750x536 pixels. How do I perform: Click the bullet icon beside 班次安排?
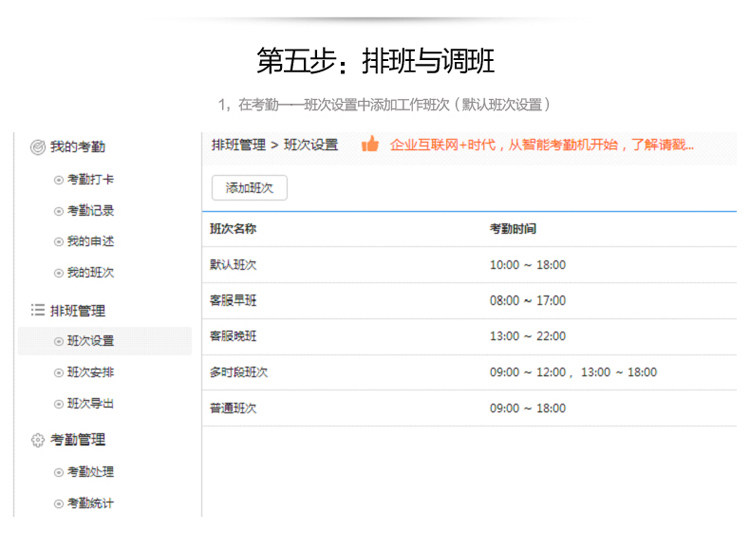pos(58,373)
